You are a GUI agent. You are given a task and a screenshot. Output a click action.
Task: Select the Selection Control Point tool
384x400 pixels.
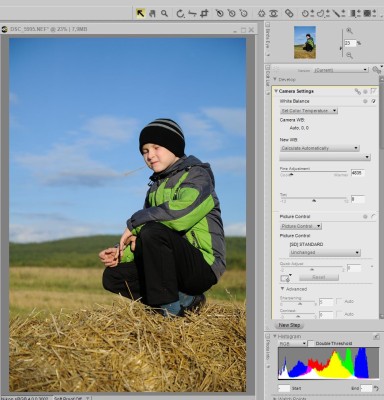click(307, 13)
